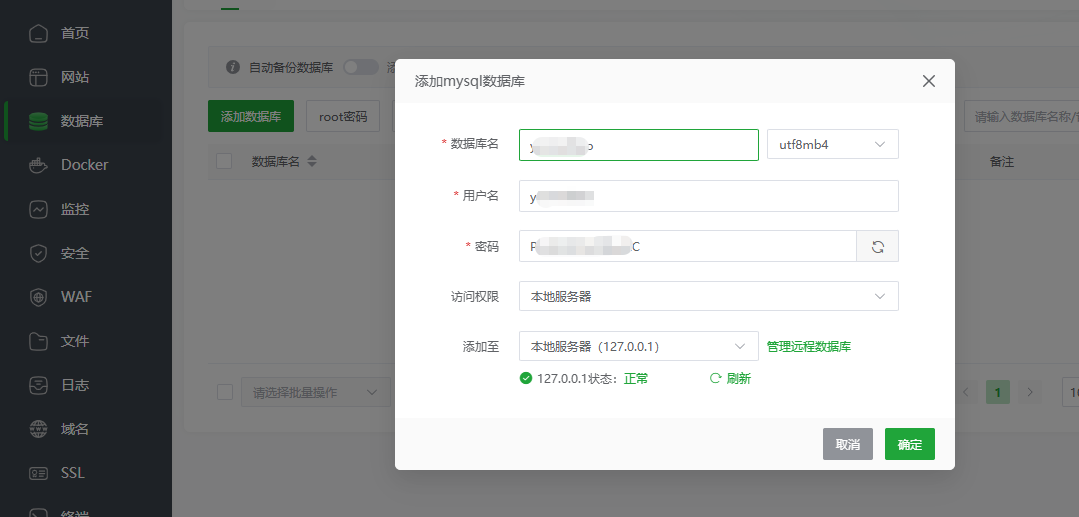
Task: Focus the 数据库名 input field
Action: click(639, 145)
